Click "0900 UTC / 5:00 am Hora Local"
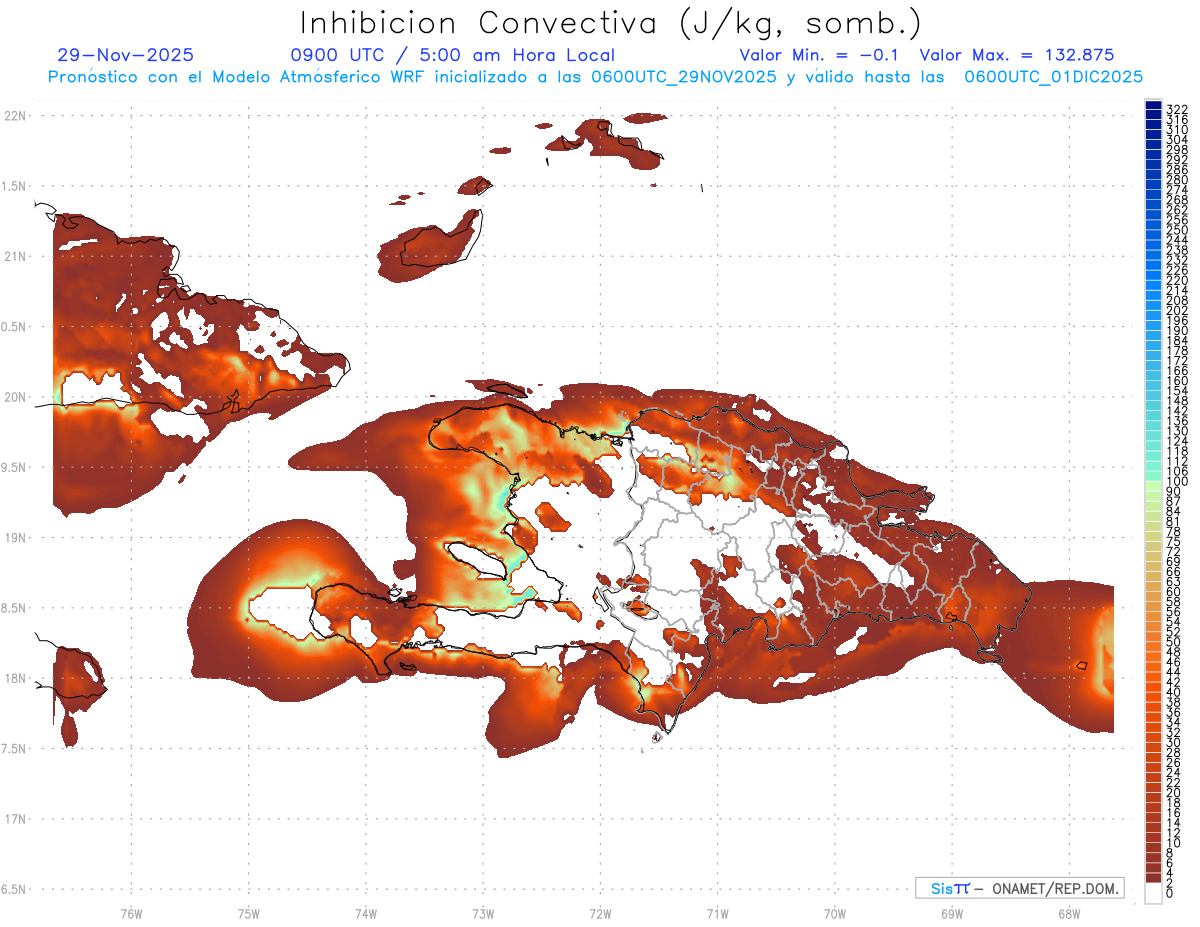Image resolution: width=1200 pixels, height=927 pixels. [x=453, y=55]
